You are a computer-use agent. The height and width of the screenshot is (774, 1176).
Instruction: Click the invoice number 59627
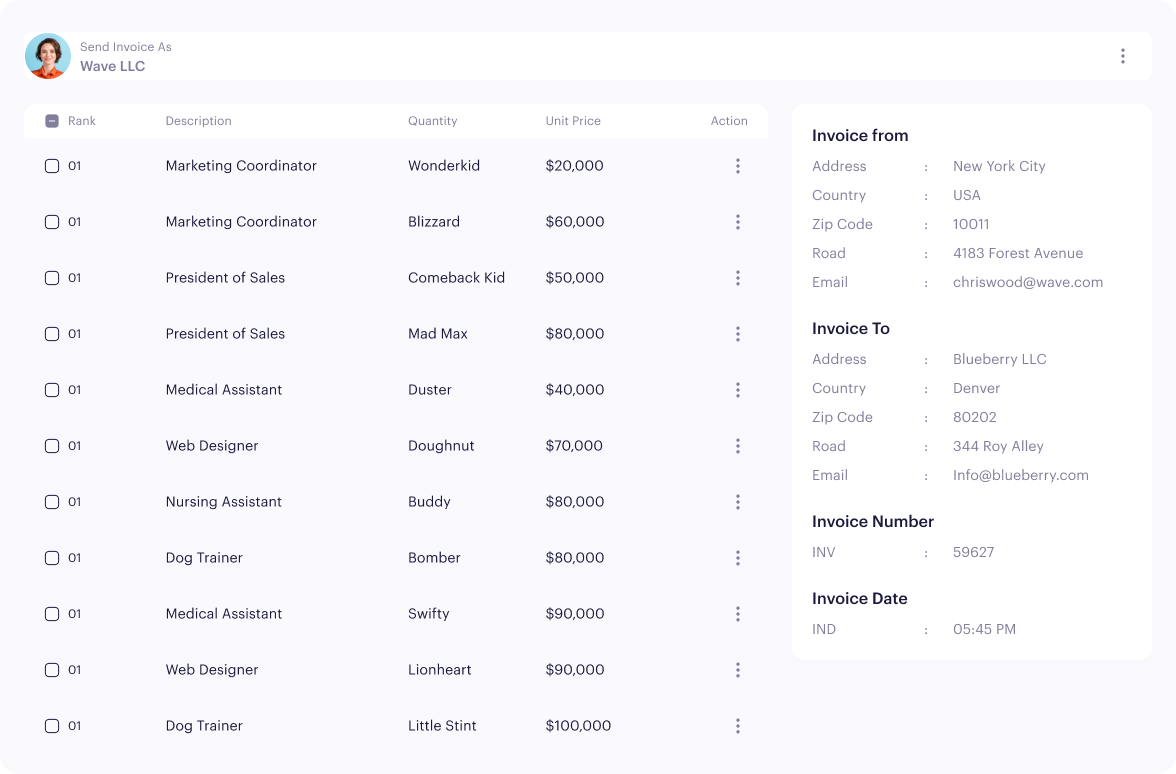click(973, 552)
